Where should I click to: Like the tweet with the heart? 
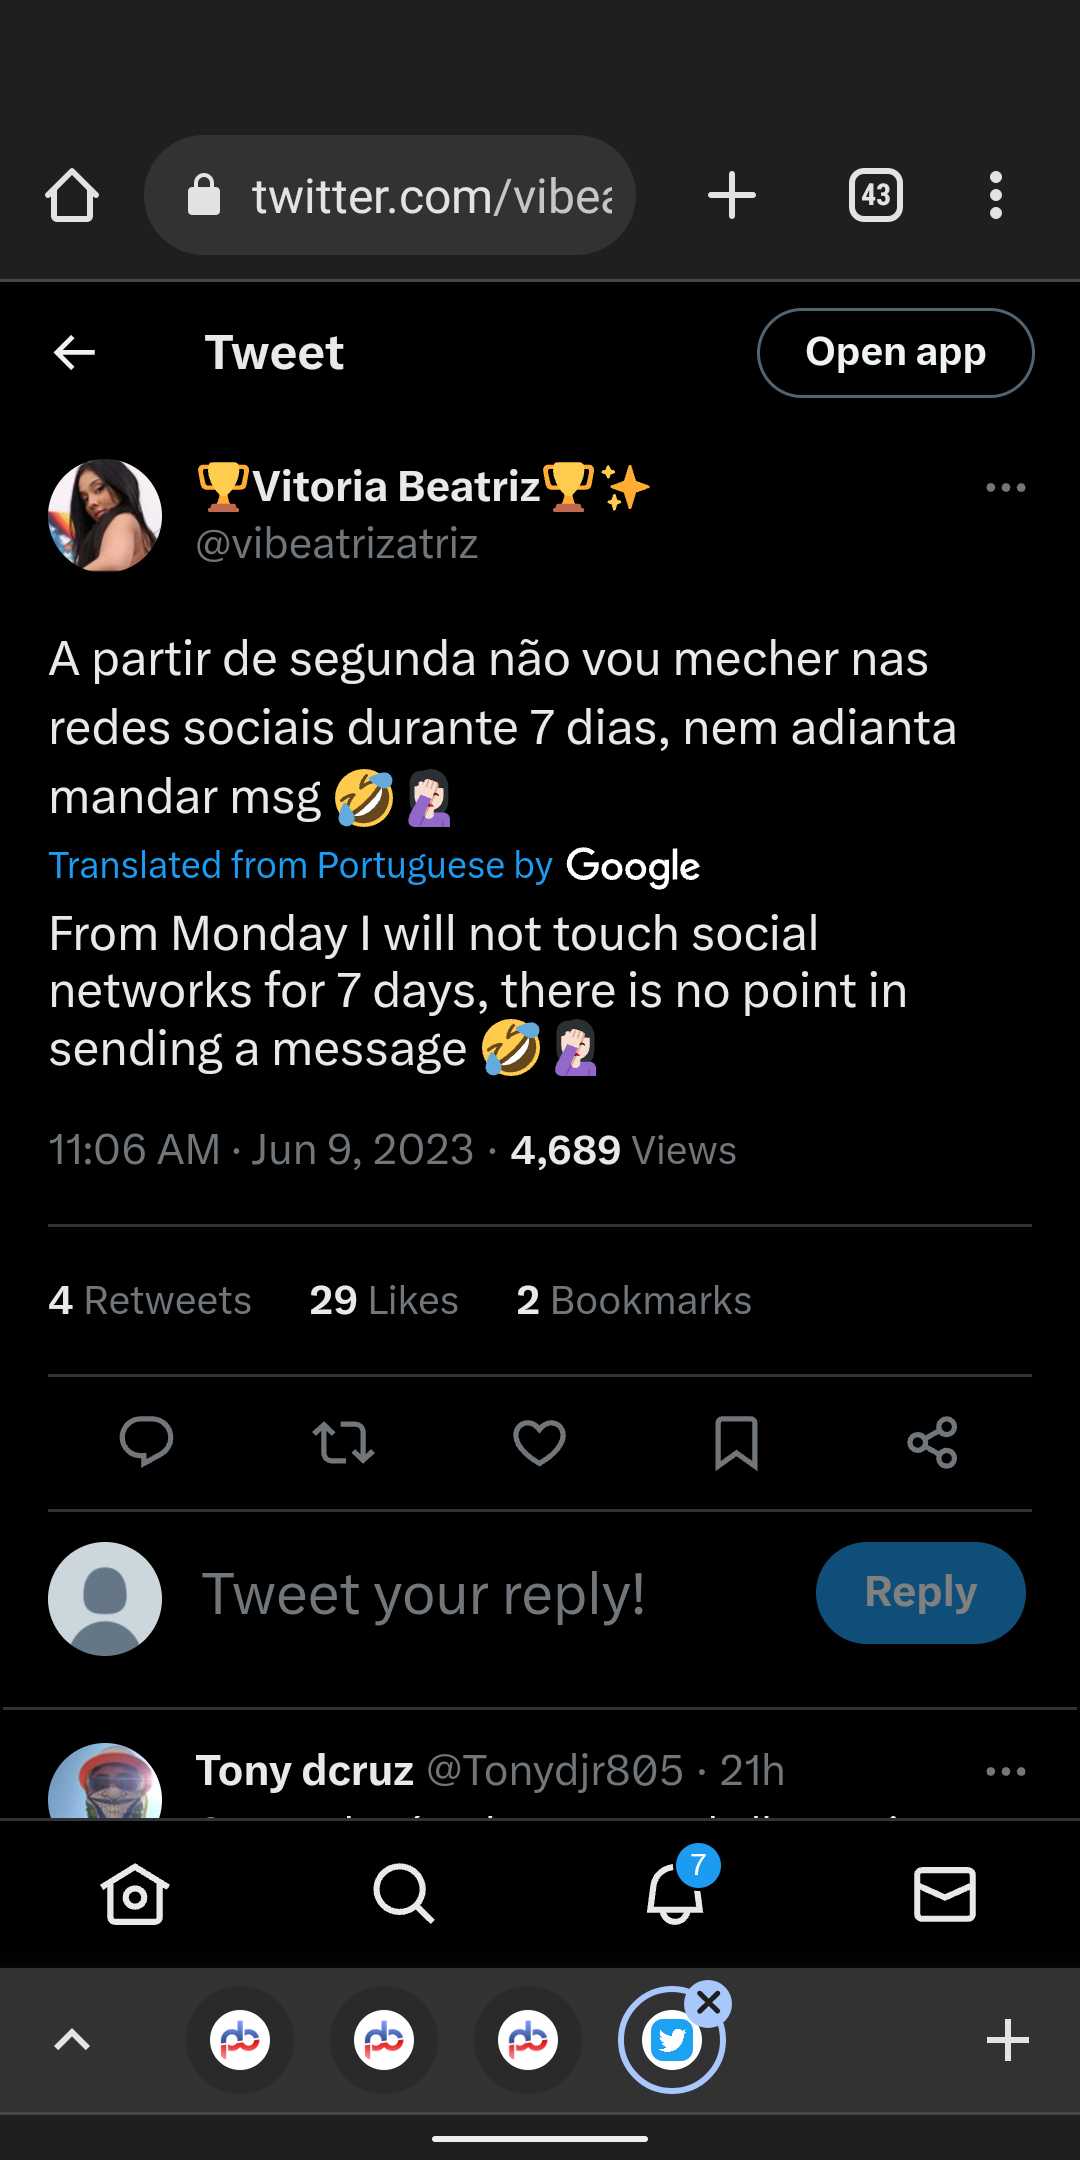point(539,1442)
